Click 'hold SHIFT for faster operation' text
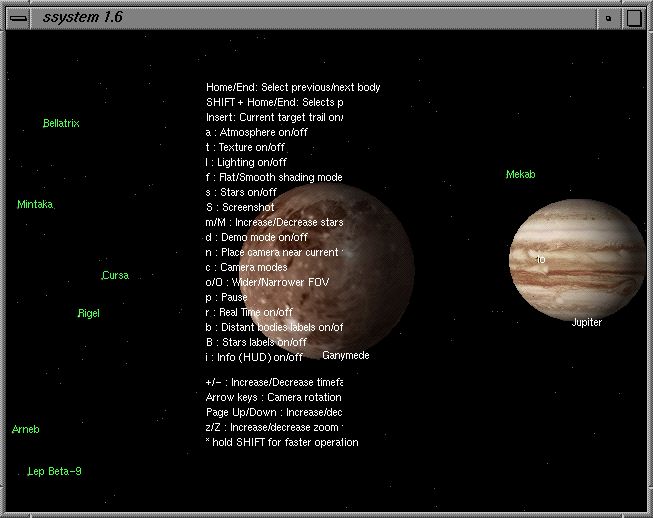 pos(281,442)
